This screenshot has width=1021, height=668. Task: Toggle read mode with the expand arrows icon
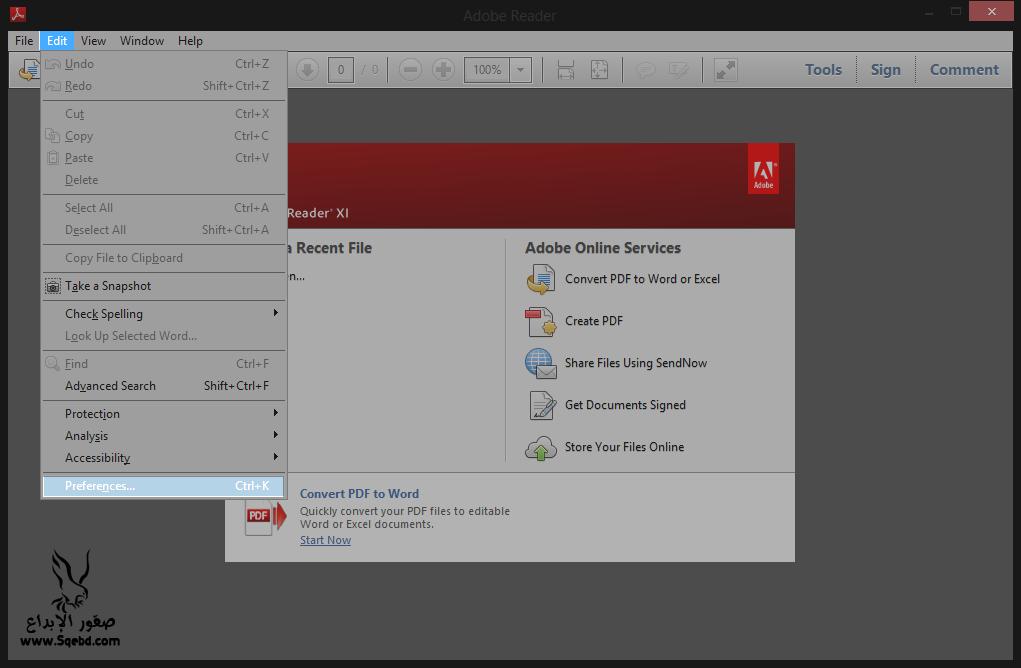point(725,70)
